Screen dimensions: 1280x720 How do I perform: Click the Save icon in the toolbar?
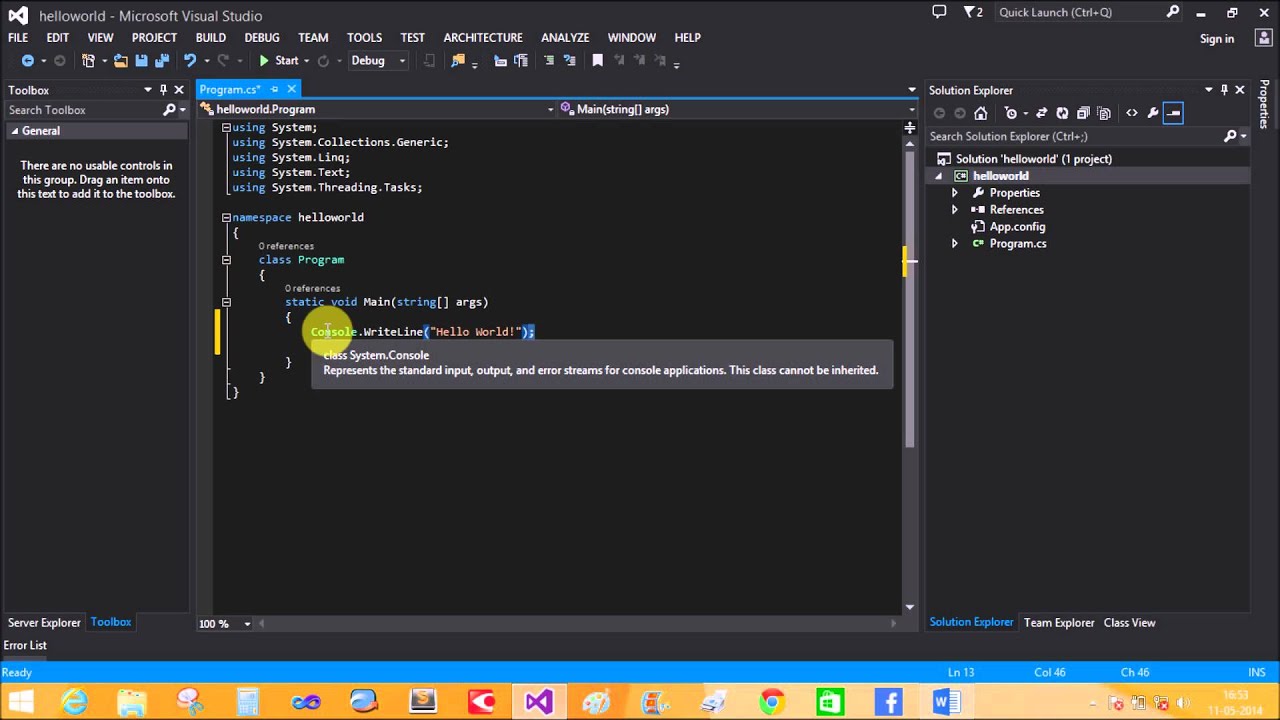pyautogui.click(x=141, y=61)
